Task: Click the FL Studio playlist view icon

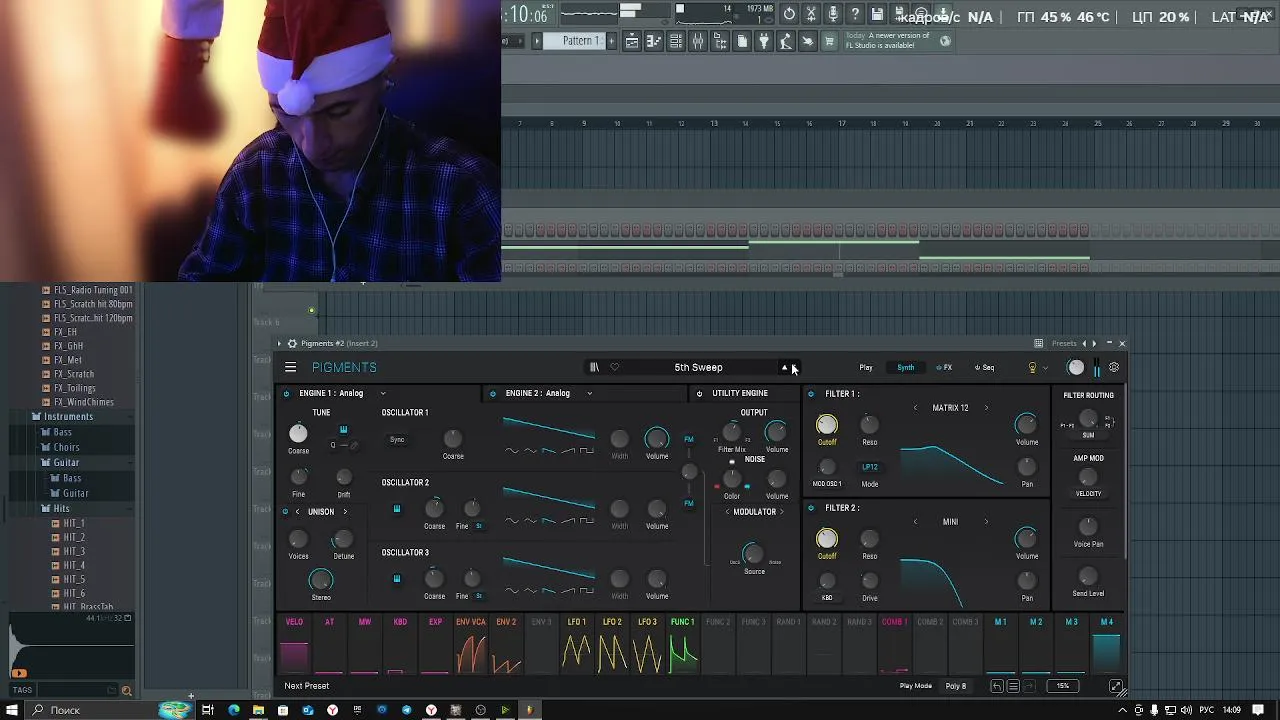Action: 632,41
